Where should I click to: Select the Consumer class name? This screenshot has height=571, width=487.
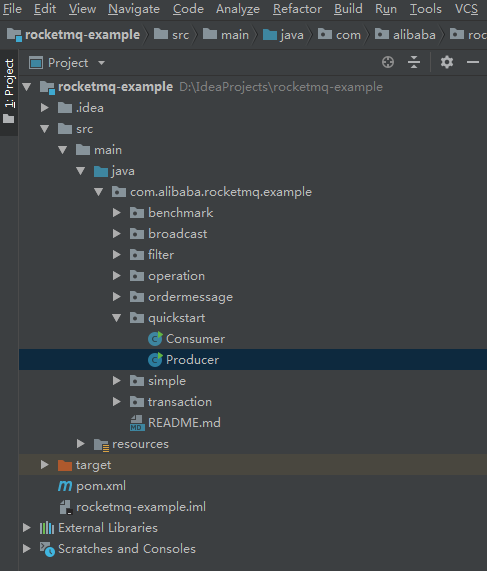coord(195,339)
